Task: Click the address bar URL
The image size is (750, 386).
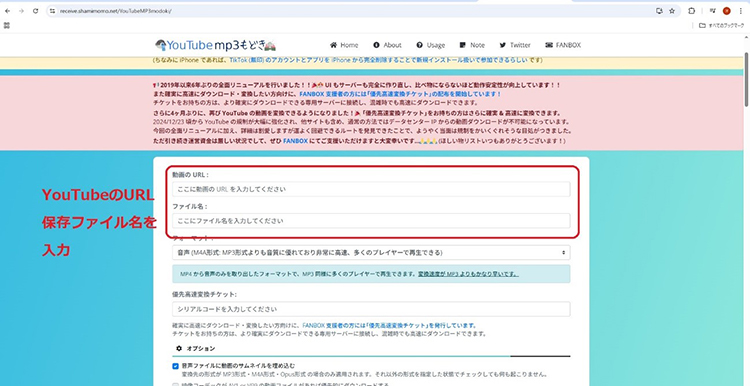Action: 116,11
